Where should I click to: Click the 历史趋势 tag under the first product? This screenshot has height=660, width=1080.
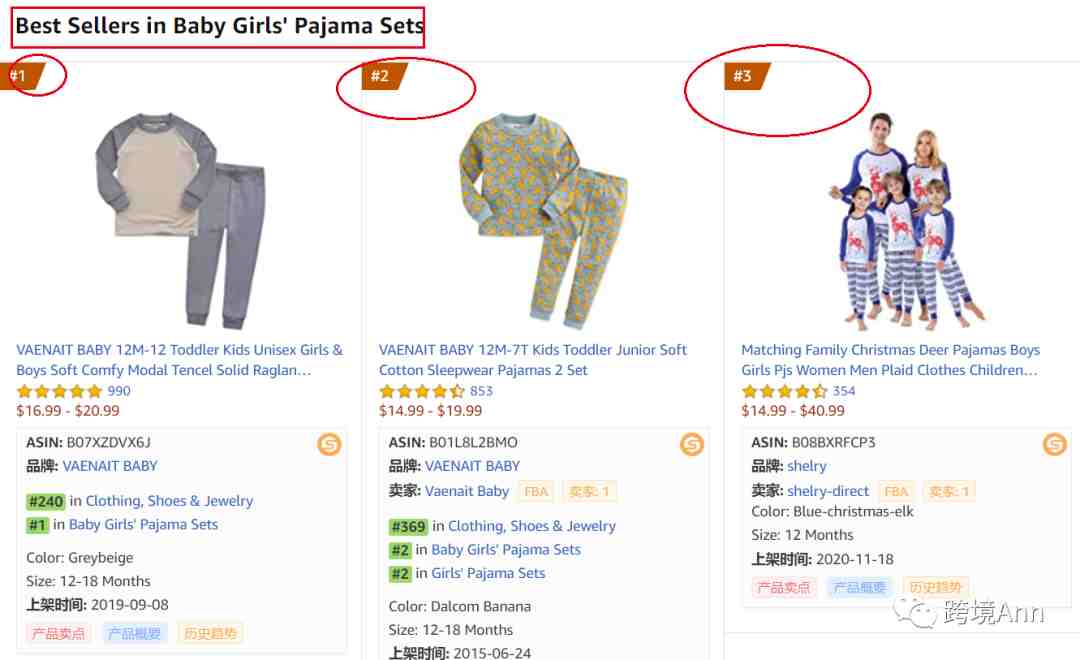point(210,633)
